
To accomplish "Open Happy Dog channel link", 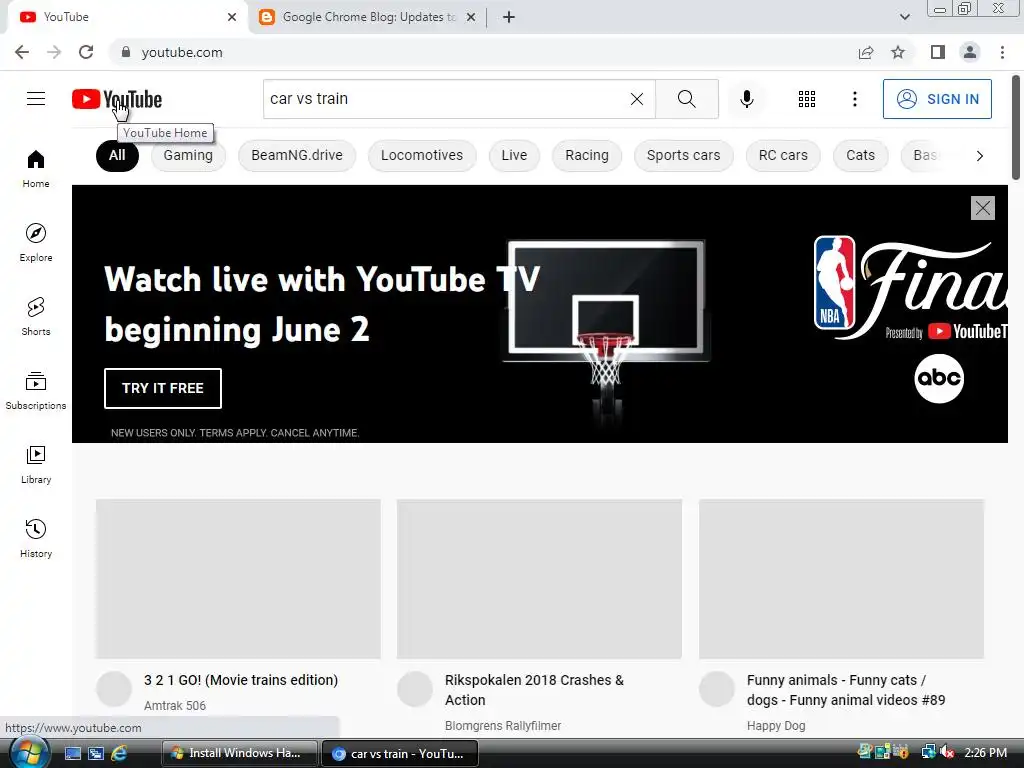I will [x=776, y=726].
